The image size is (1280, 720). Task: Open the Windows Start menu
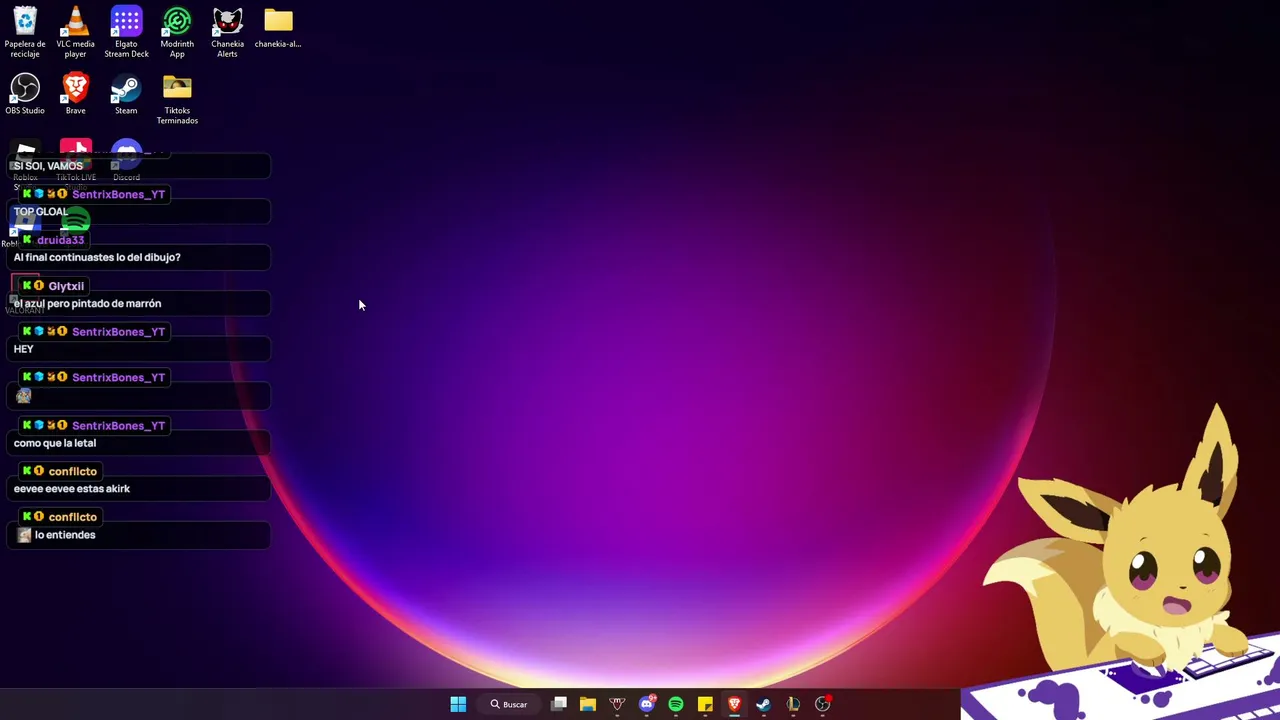[458, 704]
